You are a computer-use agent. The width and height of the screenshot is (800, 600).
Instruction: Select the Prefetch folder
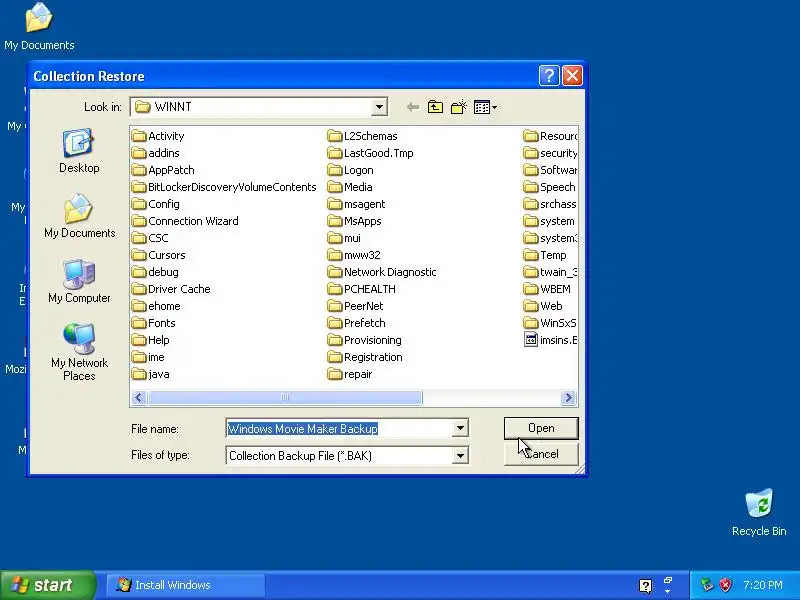click(x=357, y=323)
